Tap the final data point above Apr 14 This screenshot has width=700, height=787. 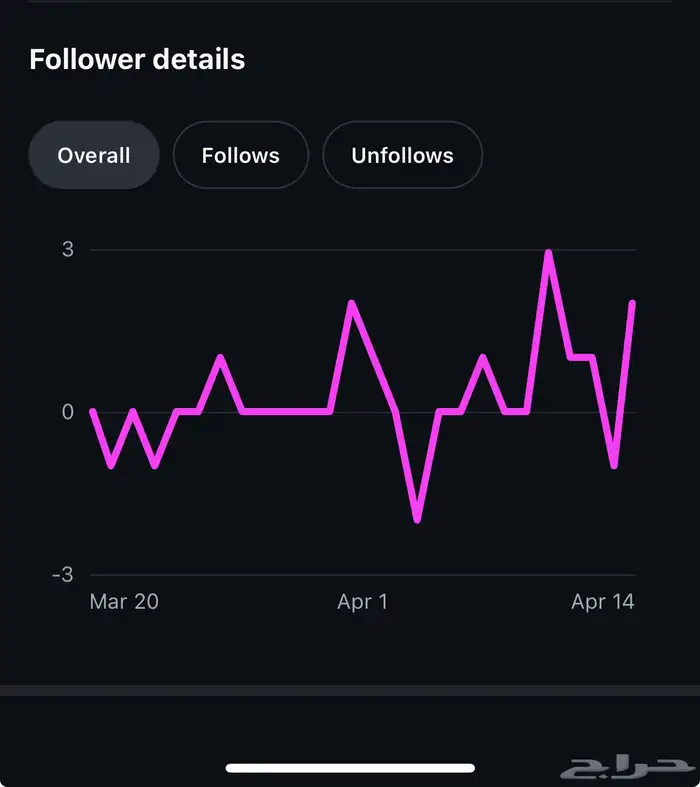click(x=632, y=303)
